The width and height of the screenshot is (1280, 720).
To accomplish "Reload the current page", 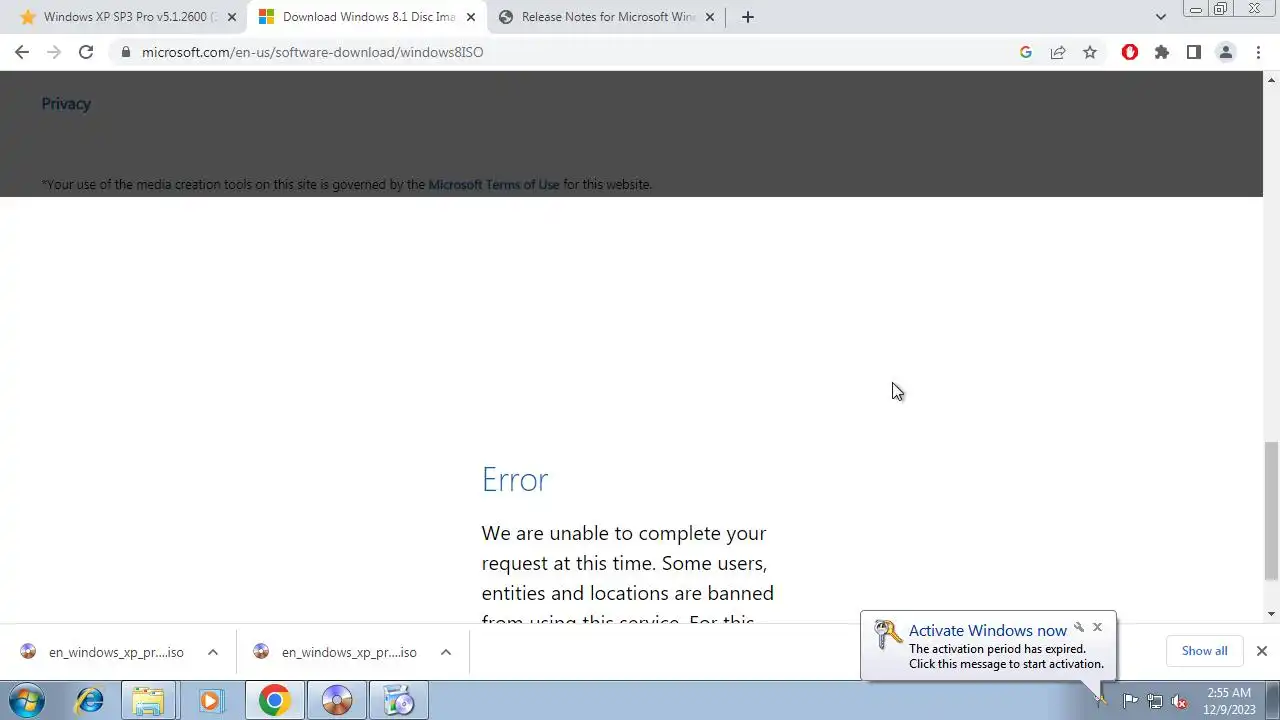I will (x=86, y=52).
